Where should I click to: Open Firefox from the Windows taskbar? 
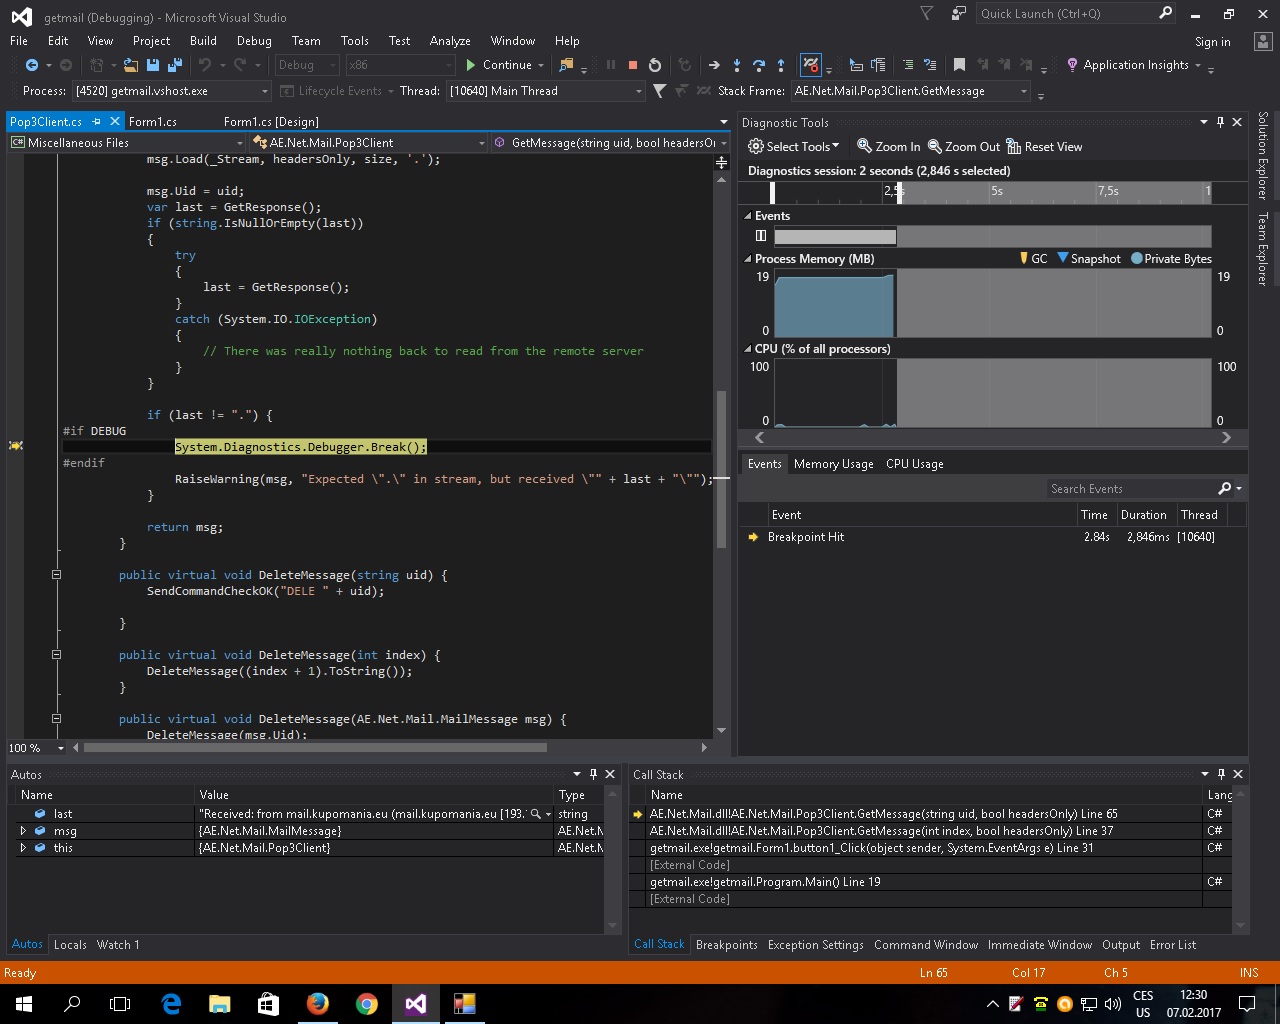[318, 1003]
